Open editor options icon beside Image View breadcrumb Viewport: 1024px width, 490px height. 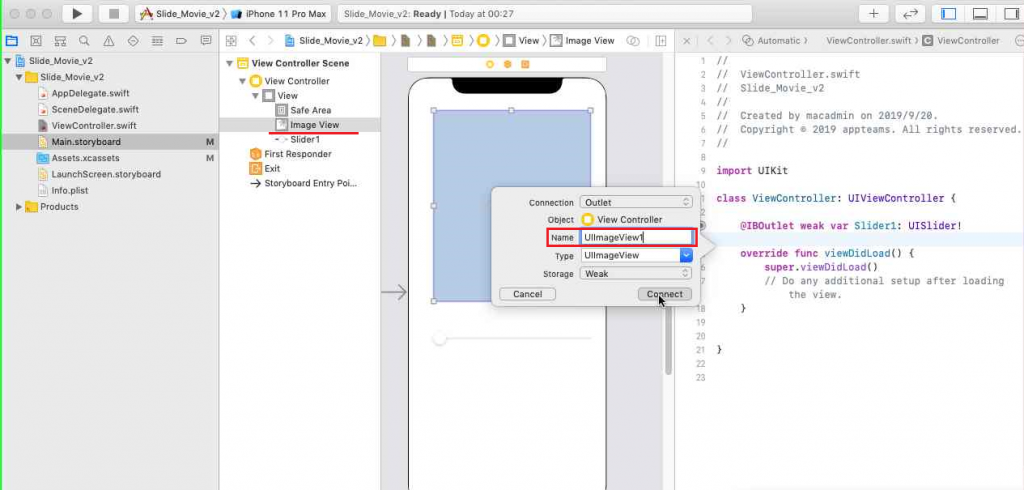click(632, 41)
